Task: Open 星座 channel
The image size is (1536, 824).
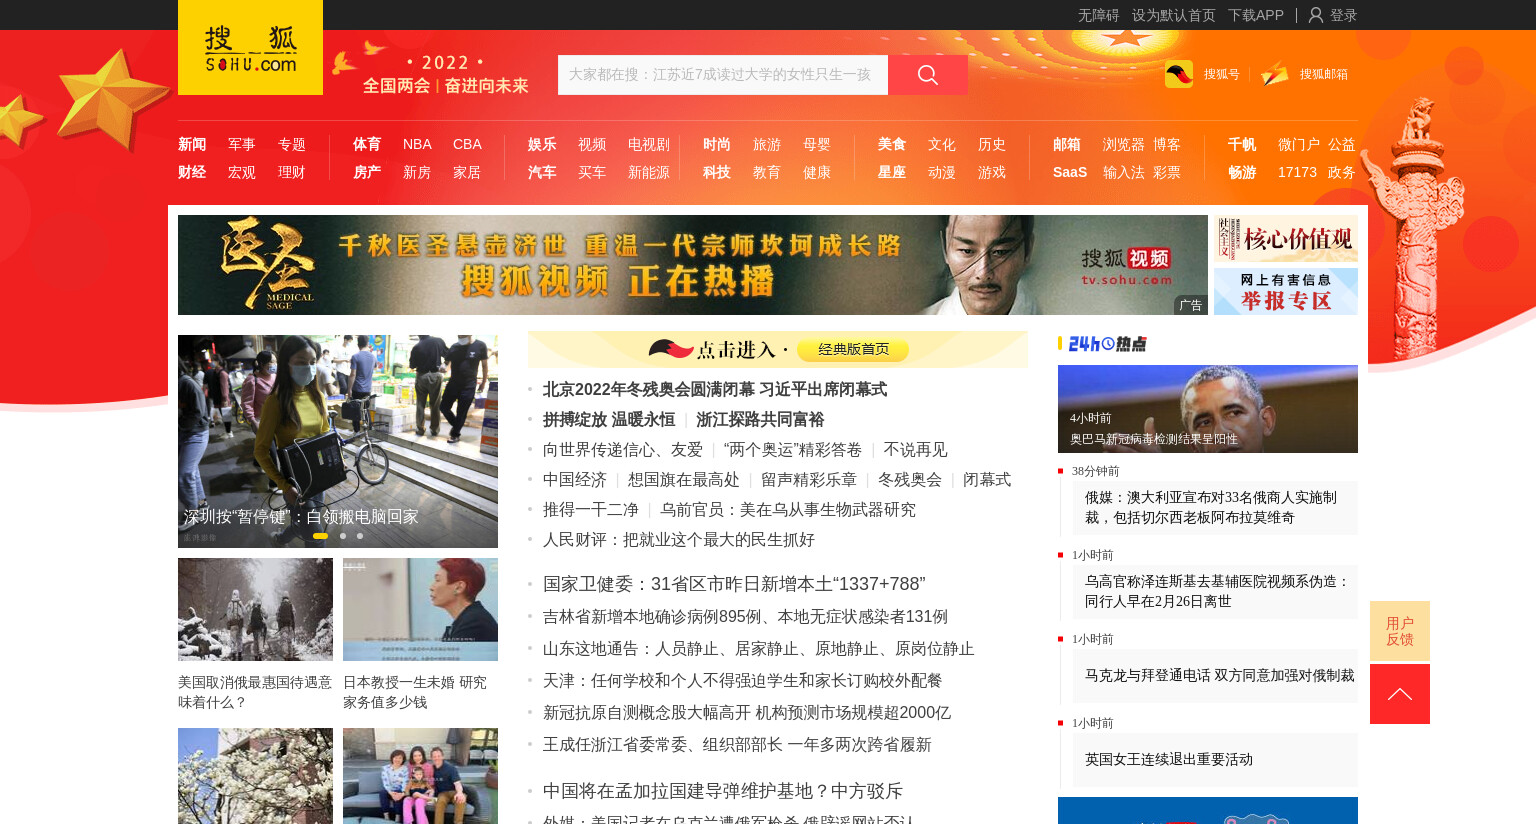Action: click(892, 172)
